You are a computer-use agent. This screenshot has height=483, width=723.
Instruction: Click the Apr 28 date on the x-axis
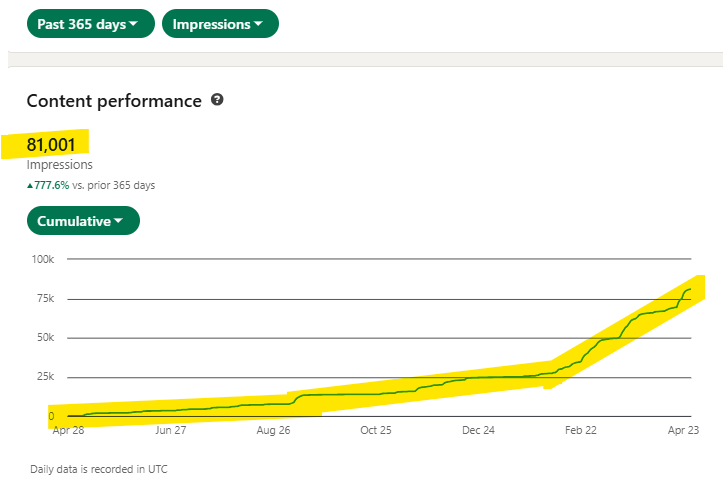(67, 431)
